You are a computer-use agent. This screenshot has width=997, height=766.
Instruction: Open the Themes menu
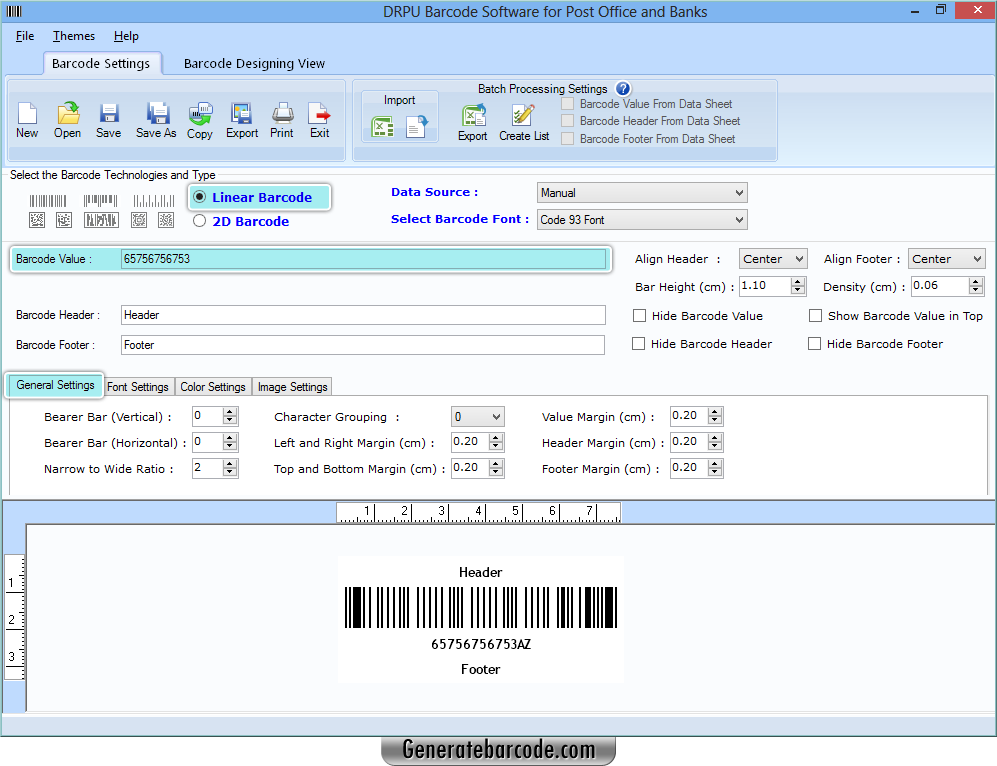coord(74,36)
